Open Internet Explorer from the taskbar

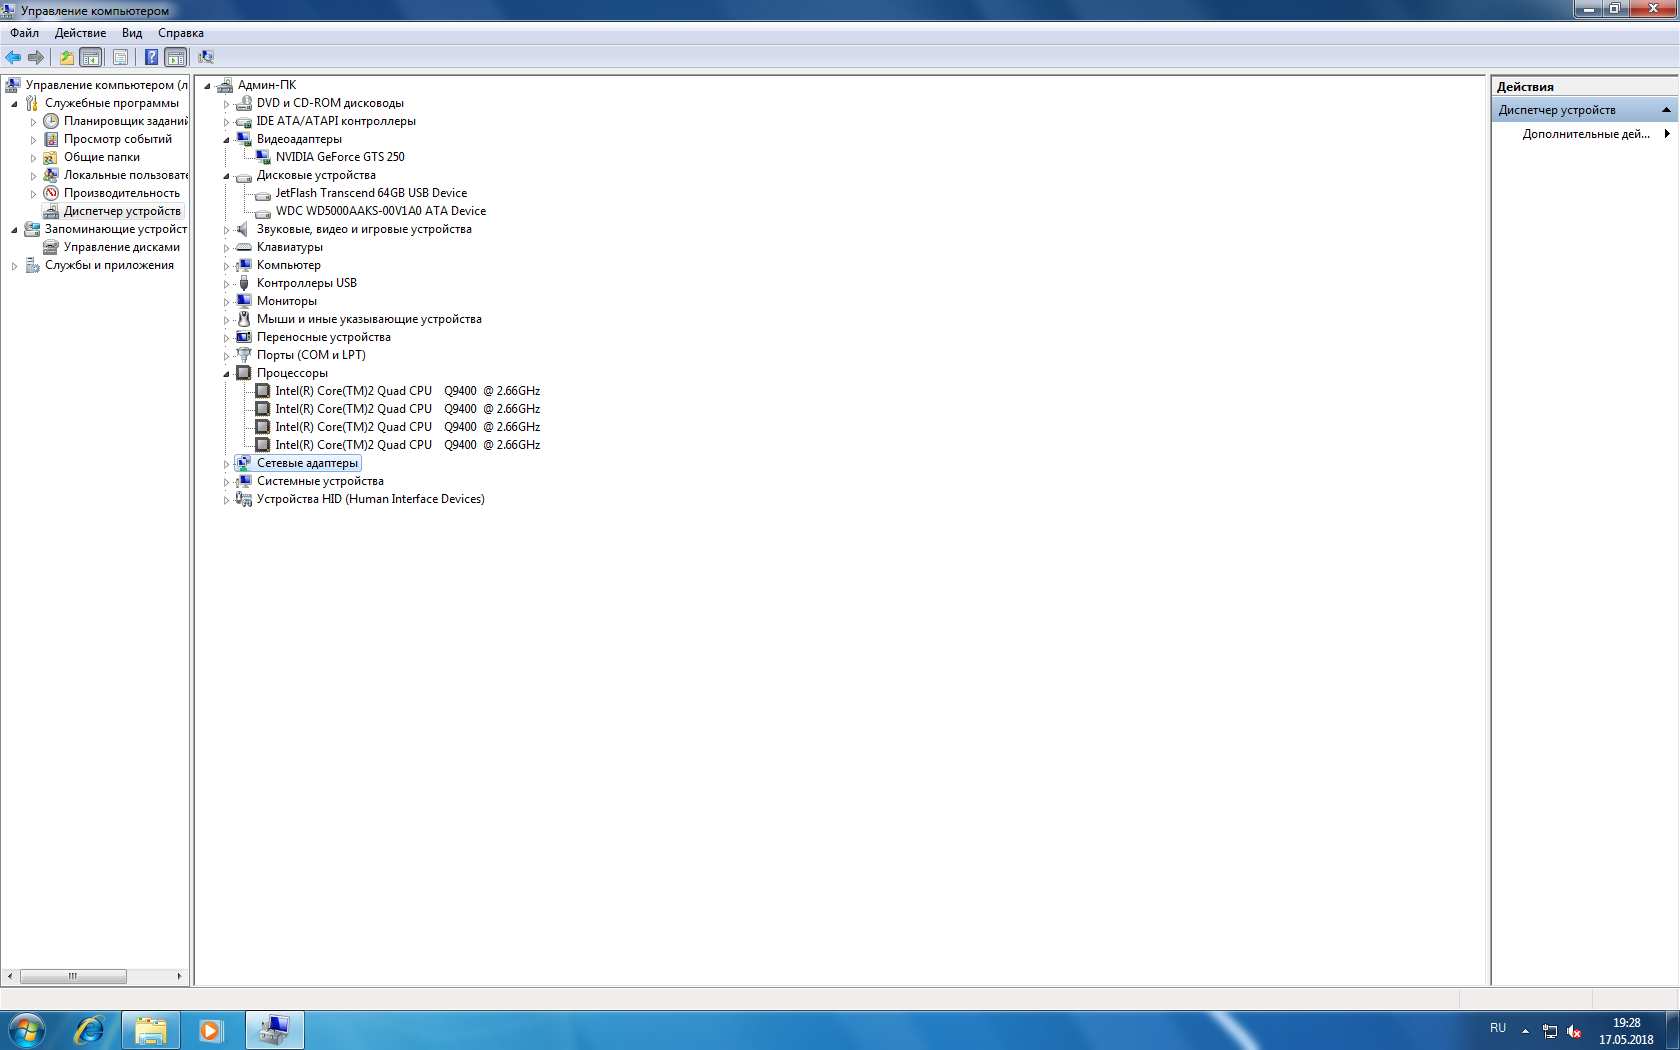pyautogui.click(x=89, y=1030)
